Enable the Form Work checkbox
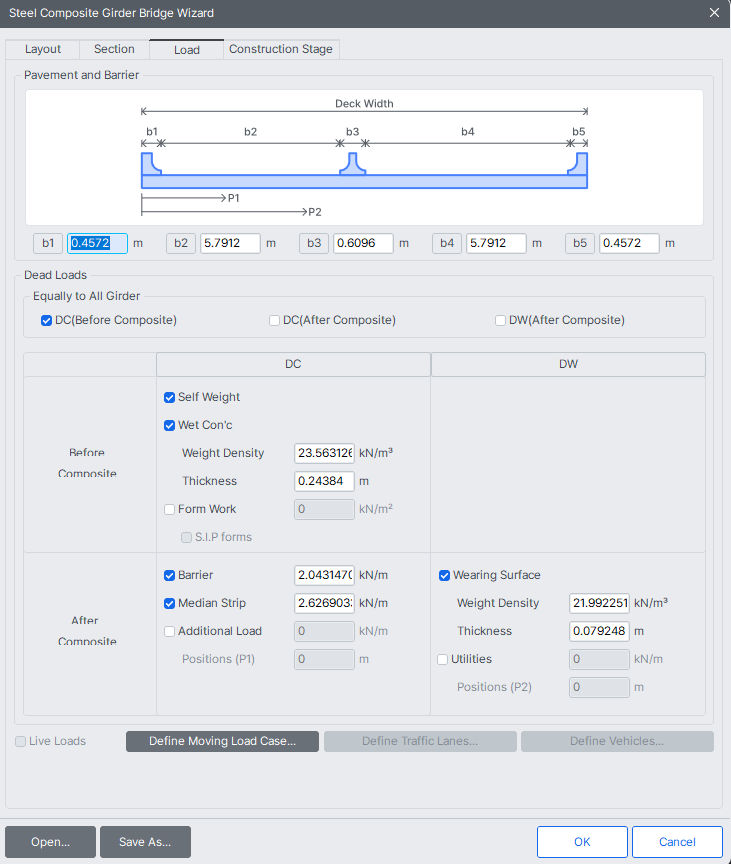This screenshot has height=864, width=731. click(170, 509)
